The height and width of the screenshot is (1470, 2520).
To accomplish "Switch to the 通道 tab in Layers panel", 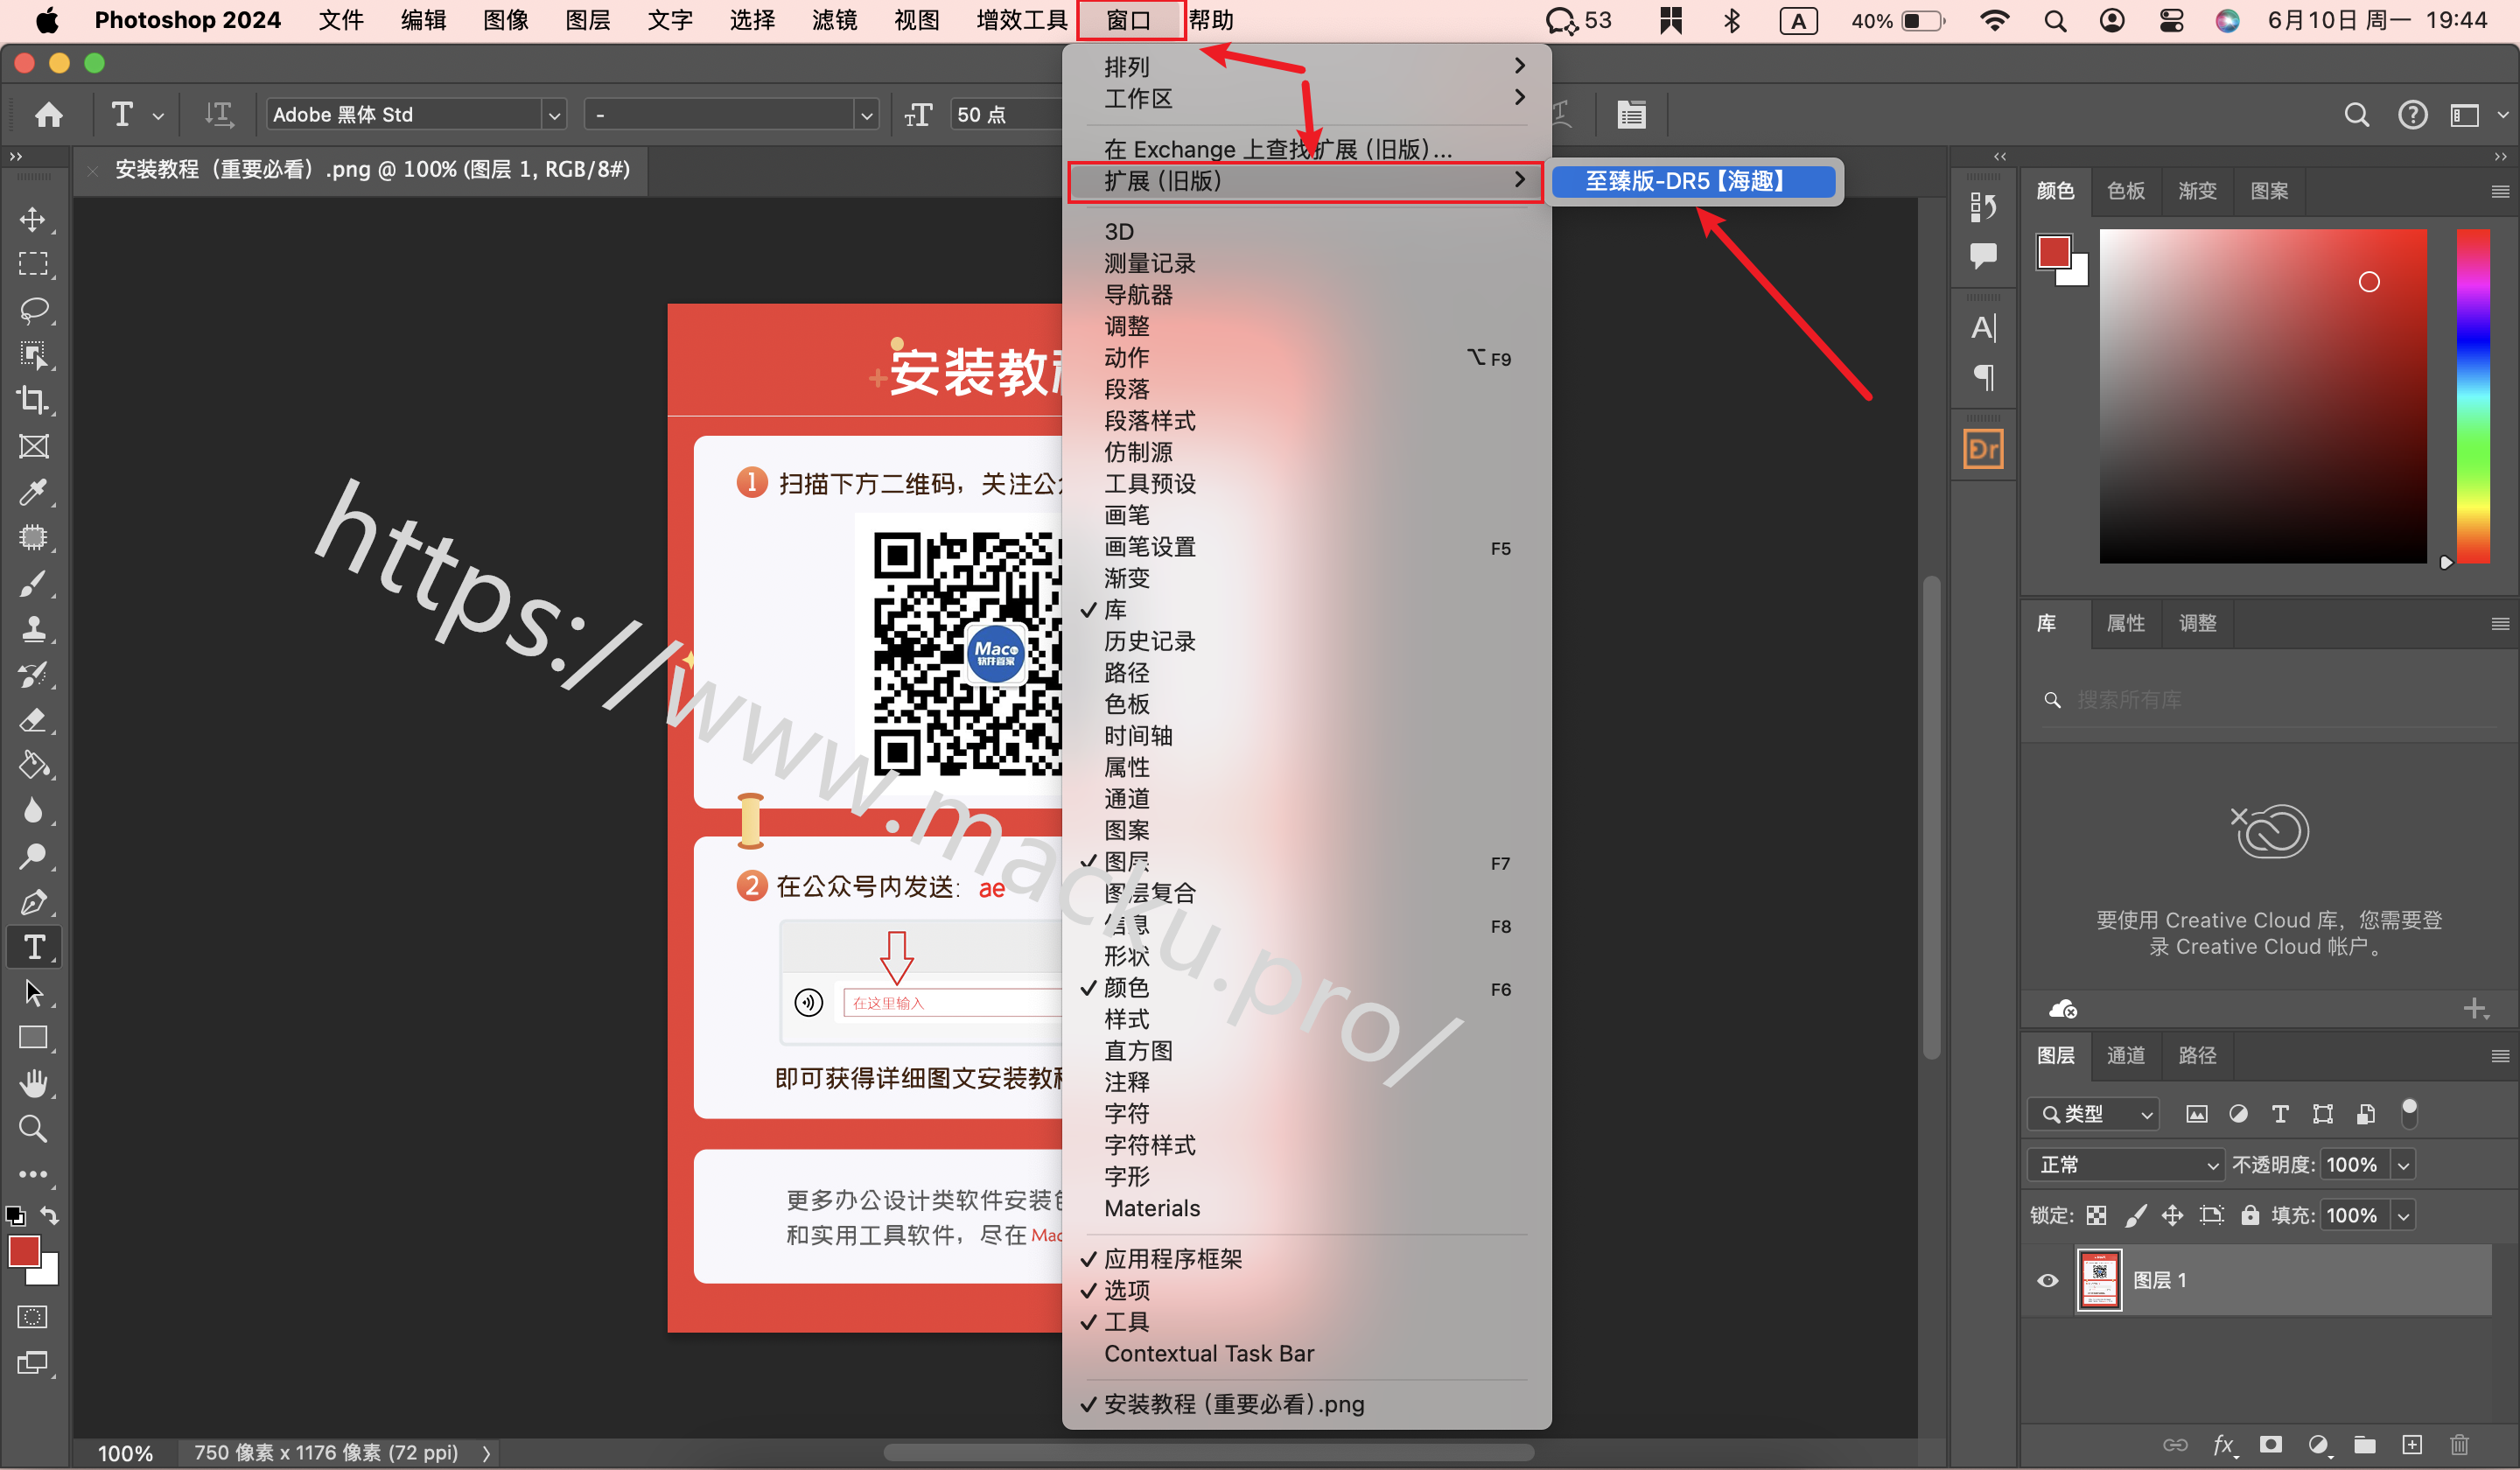I will pos(2125,1055).
